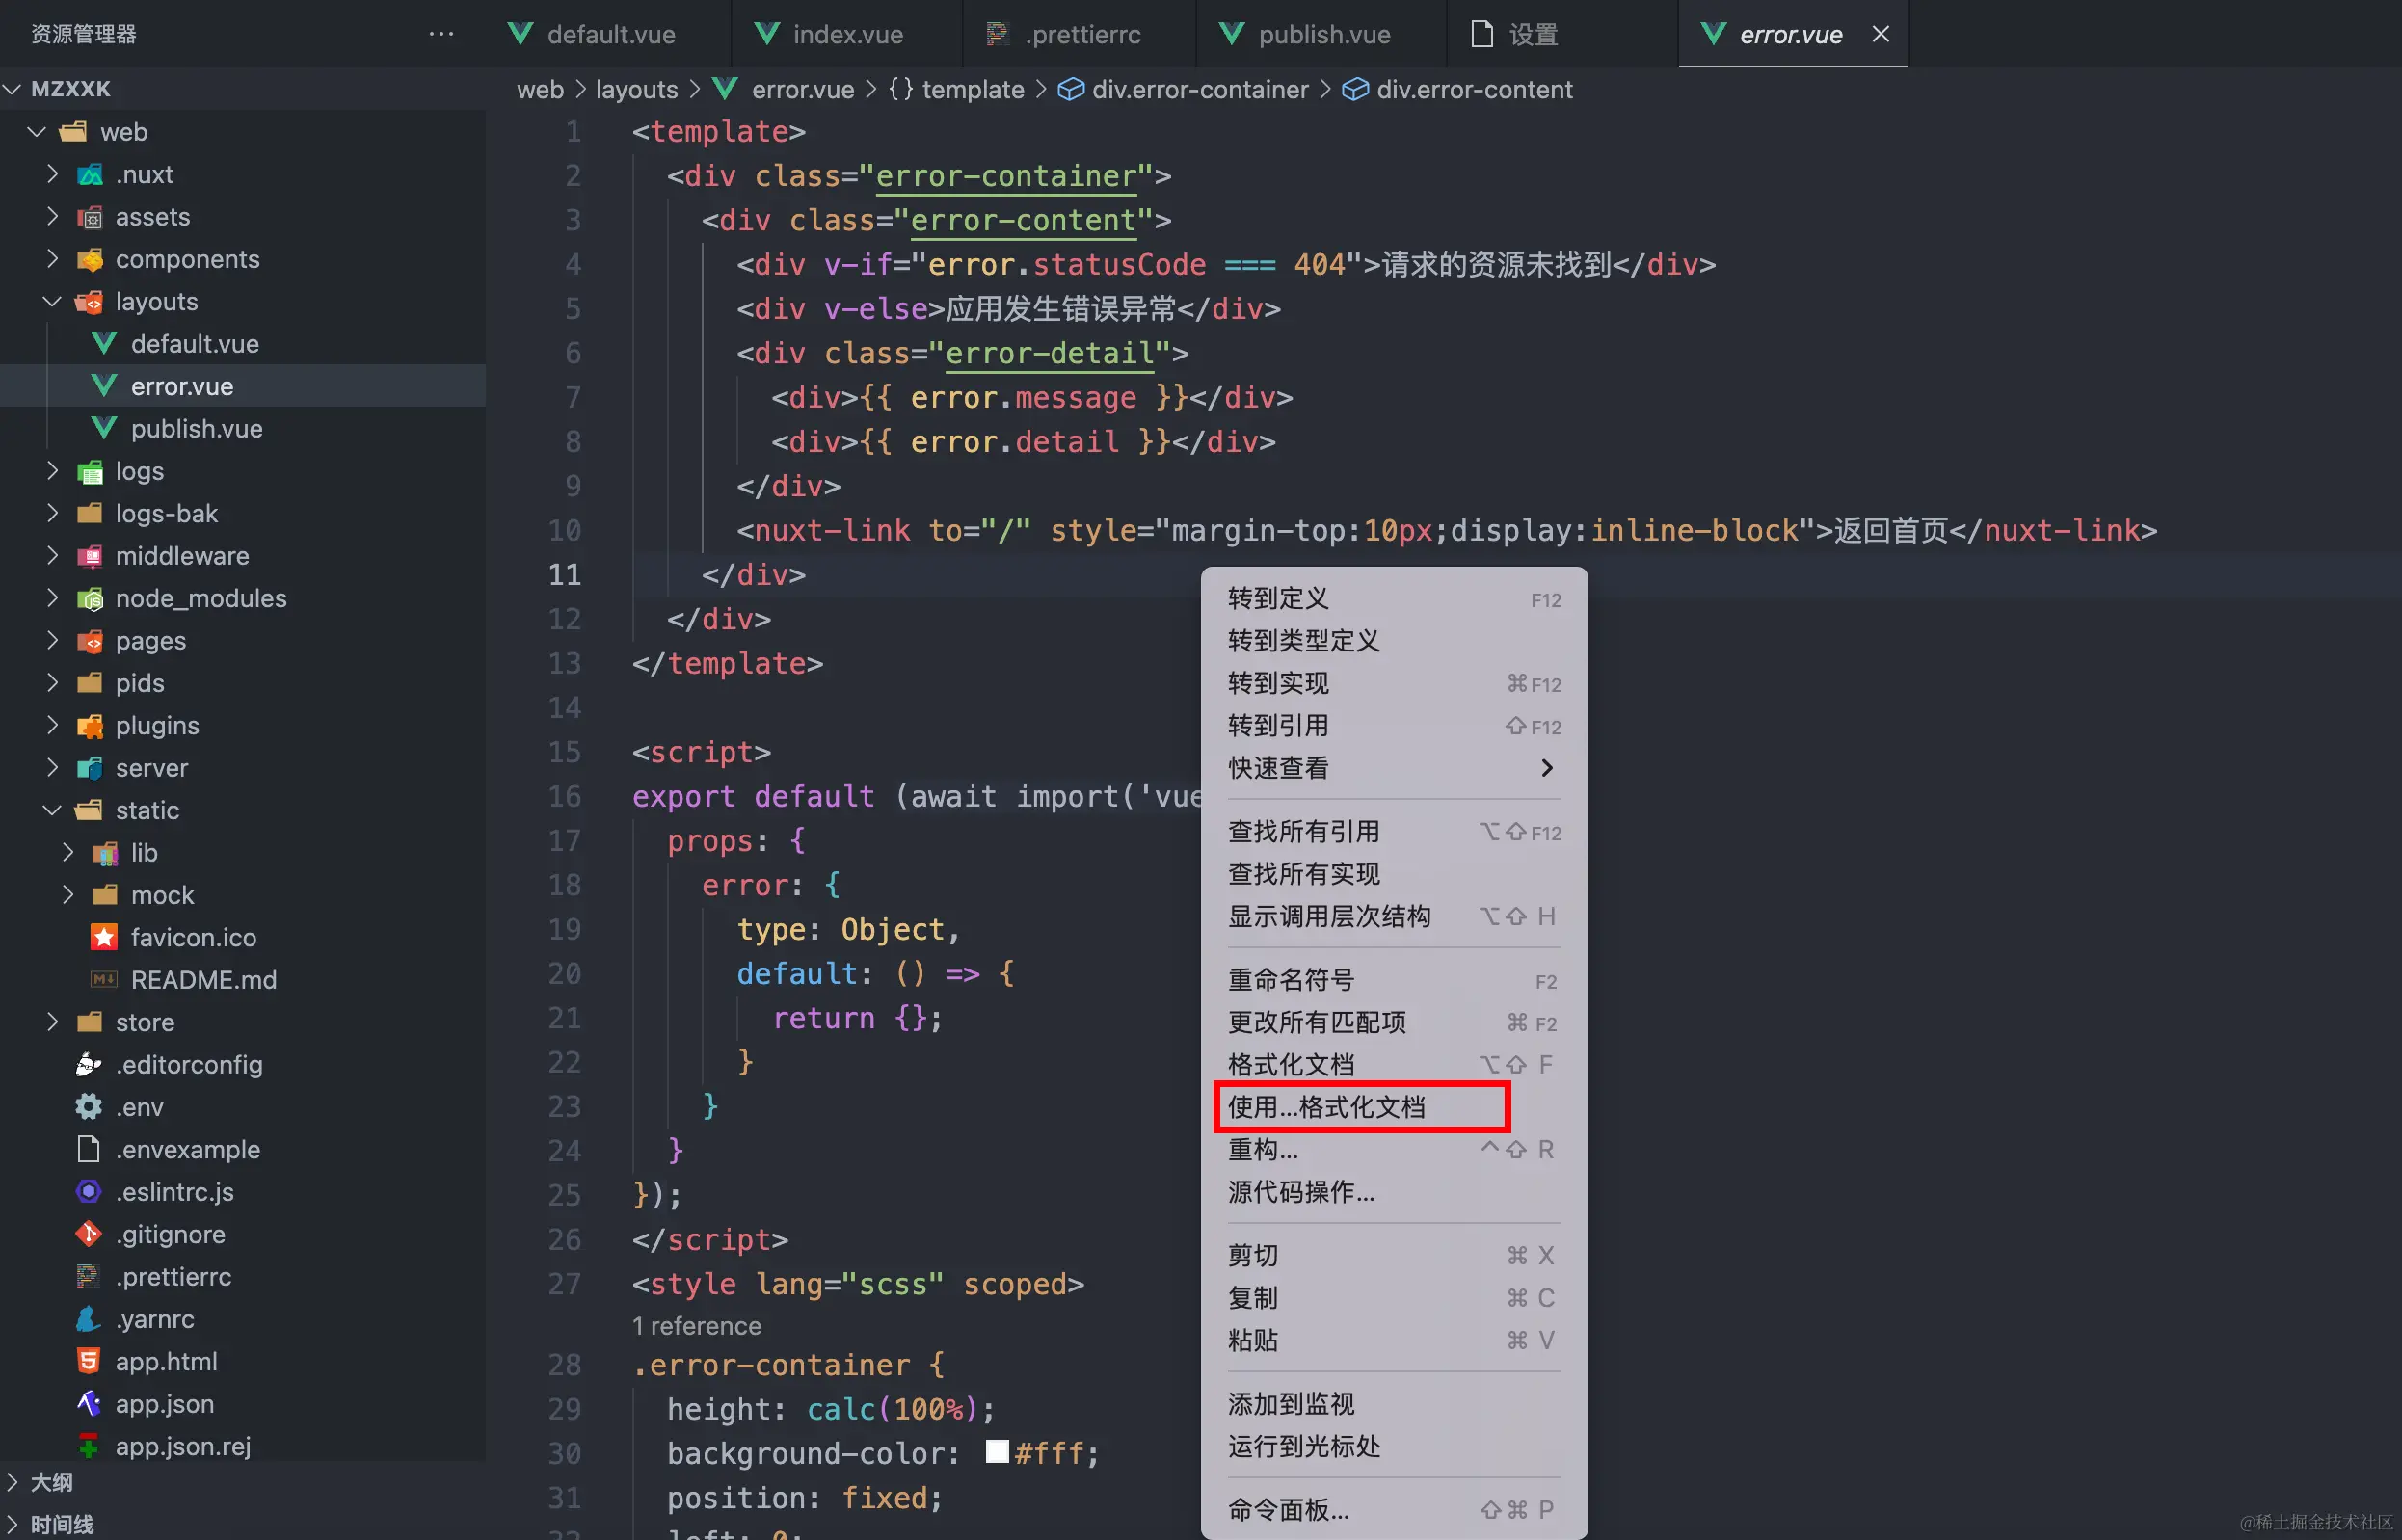The height and width of the screenshot is (1540, 2402).
Task: Open the 快速查看 submenu
Action: 1394,768
